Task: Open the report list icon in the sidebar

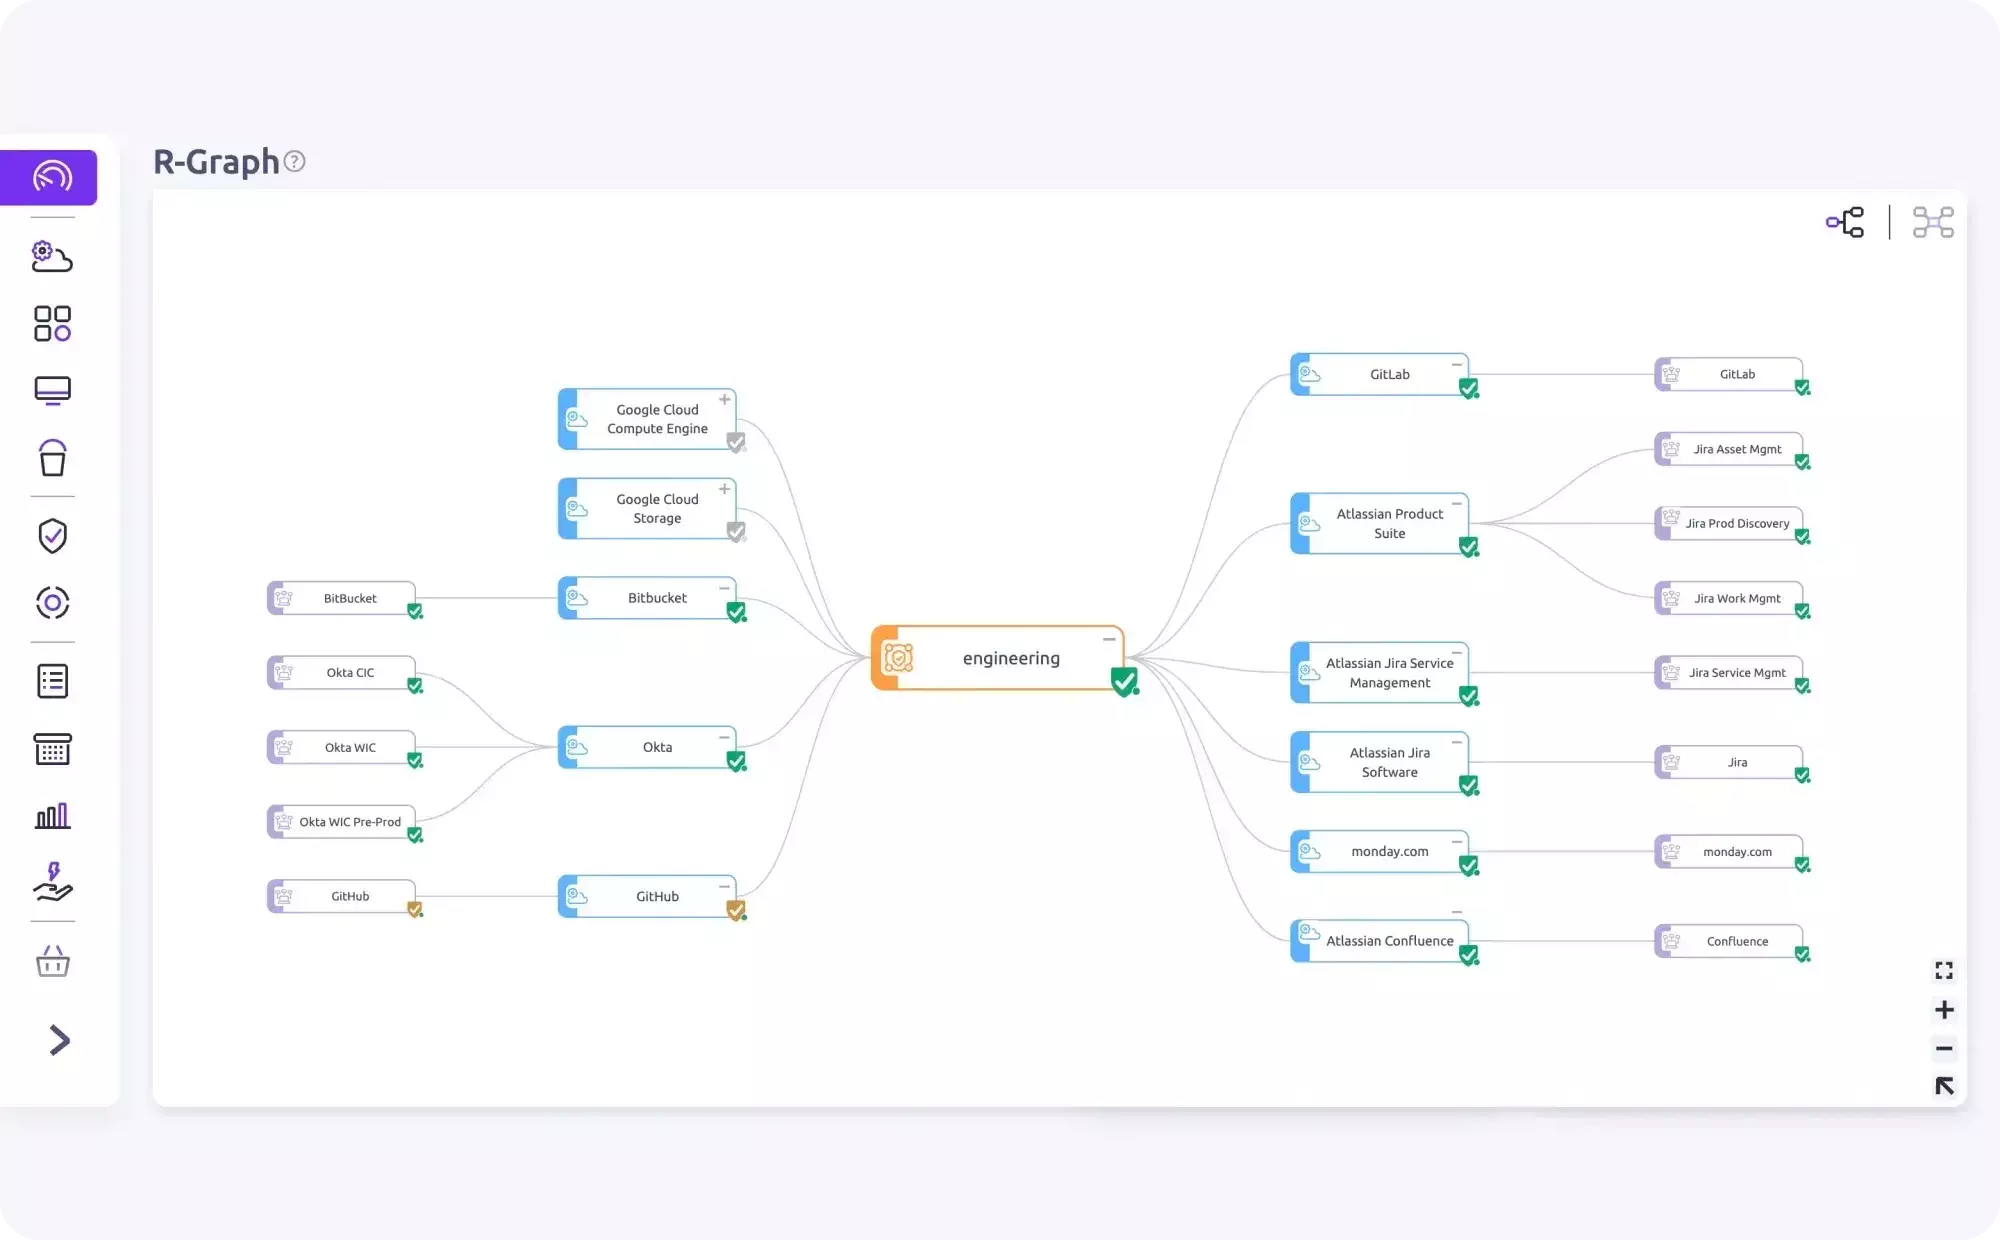Action: click(x=52, y=681)
